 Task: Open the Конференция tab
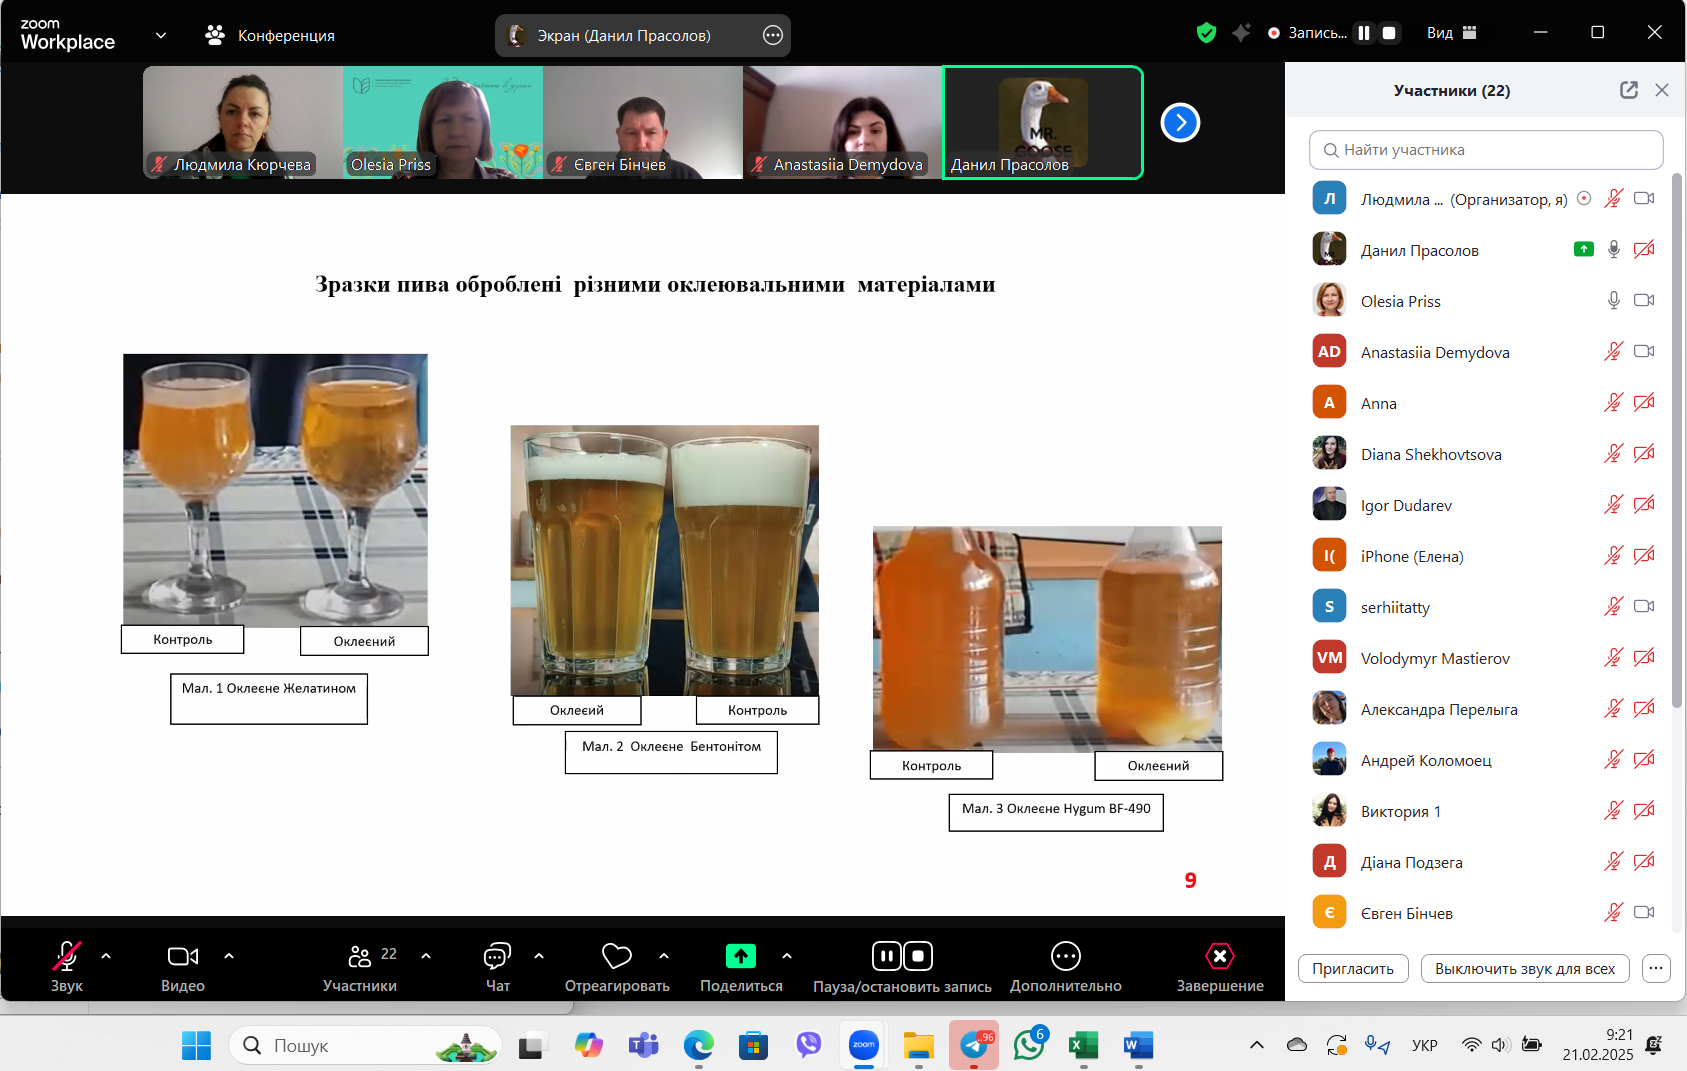point(270,35)
